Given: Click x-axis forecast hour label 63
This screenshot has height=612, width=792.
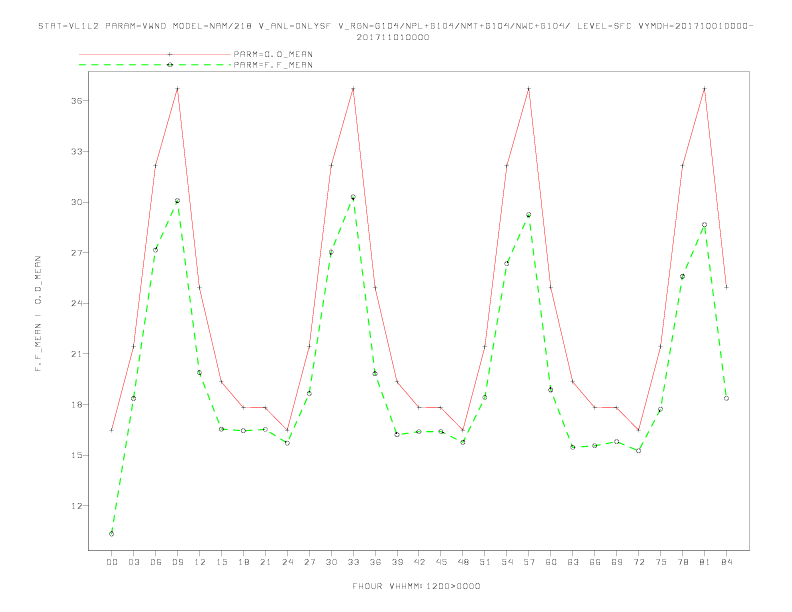Looking at the screenshot, I should tap(573, 562).
